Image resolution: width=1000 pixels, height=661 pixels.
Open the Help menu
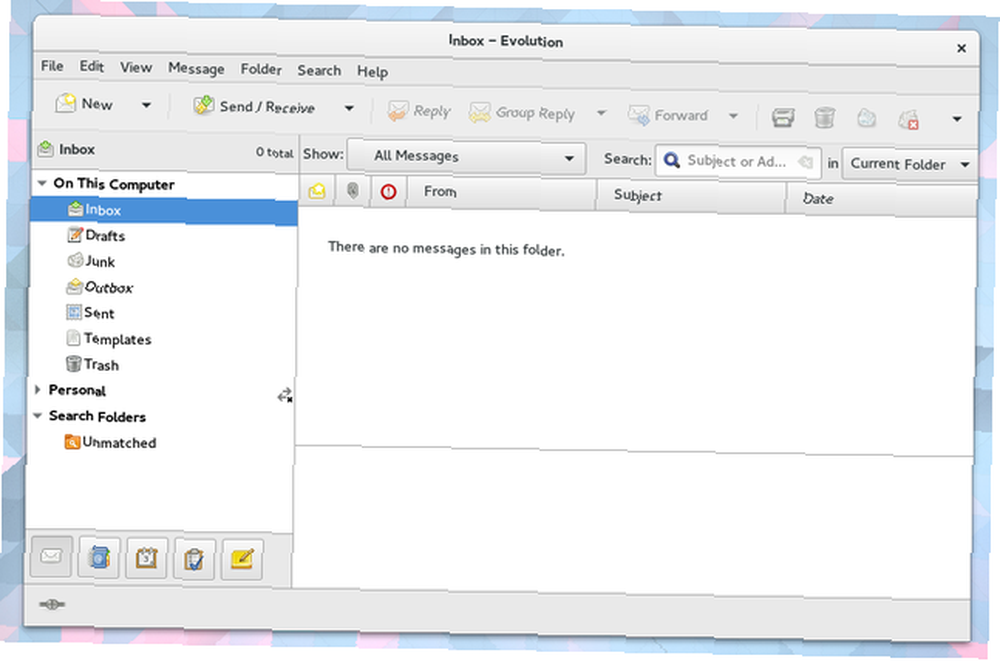click(x=372, y=71)
